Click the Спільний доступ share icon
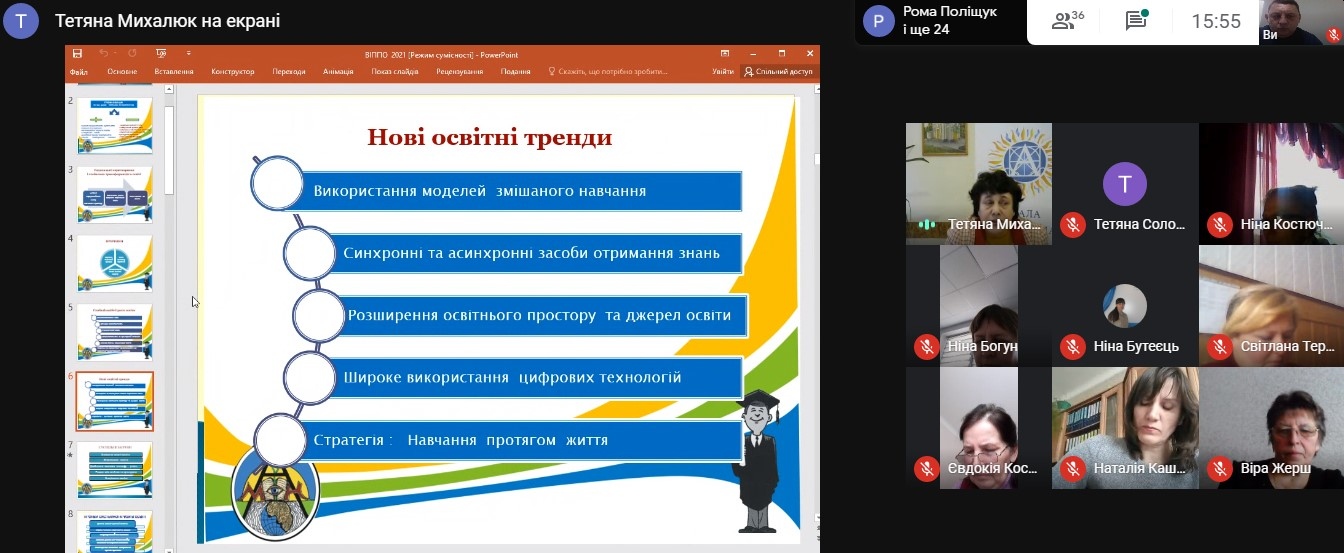 (778, 72)
